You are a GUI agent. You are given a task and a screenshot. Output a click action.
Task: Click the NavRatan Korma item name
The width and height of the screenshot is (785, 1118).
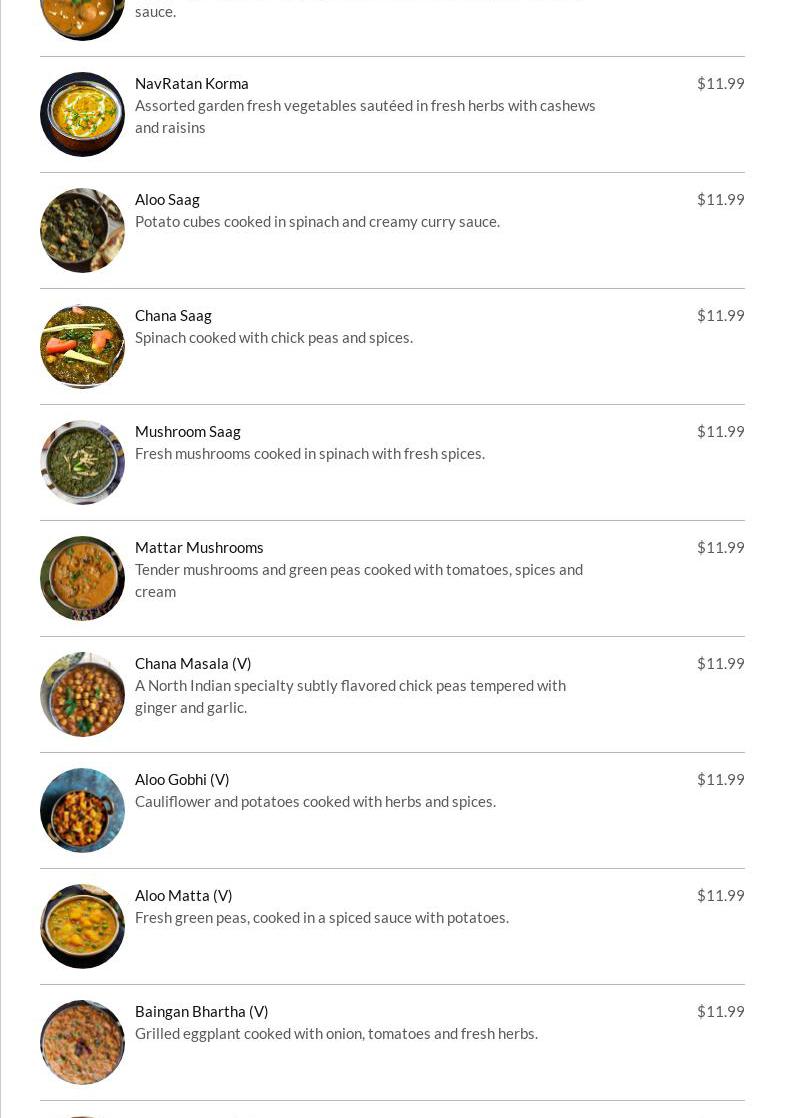coord(192,83)
